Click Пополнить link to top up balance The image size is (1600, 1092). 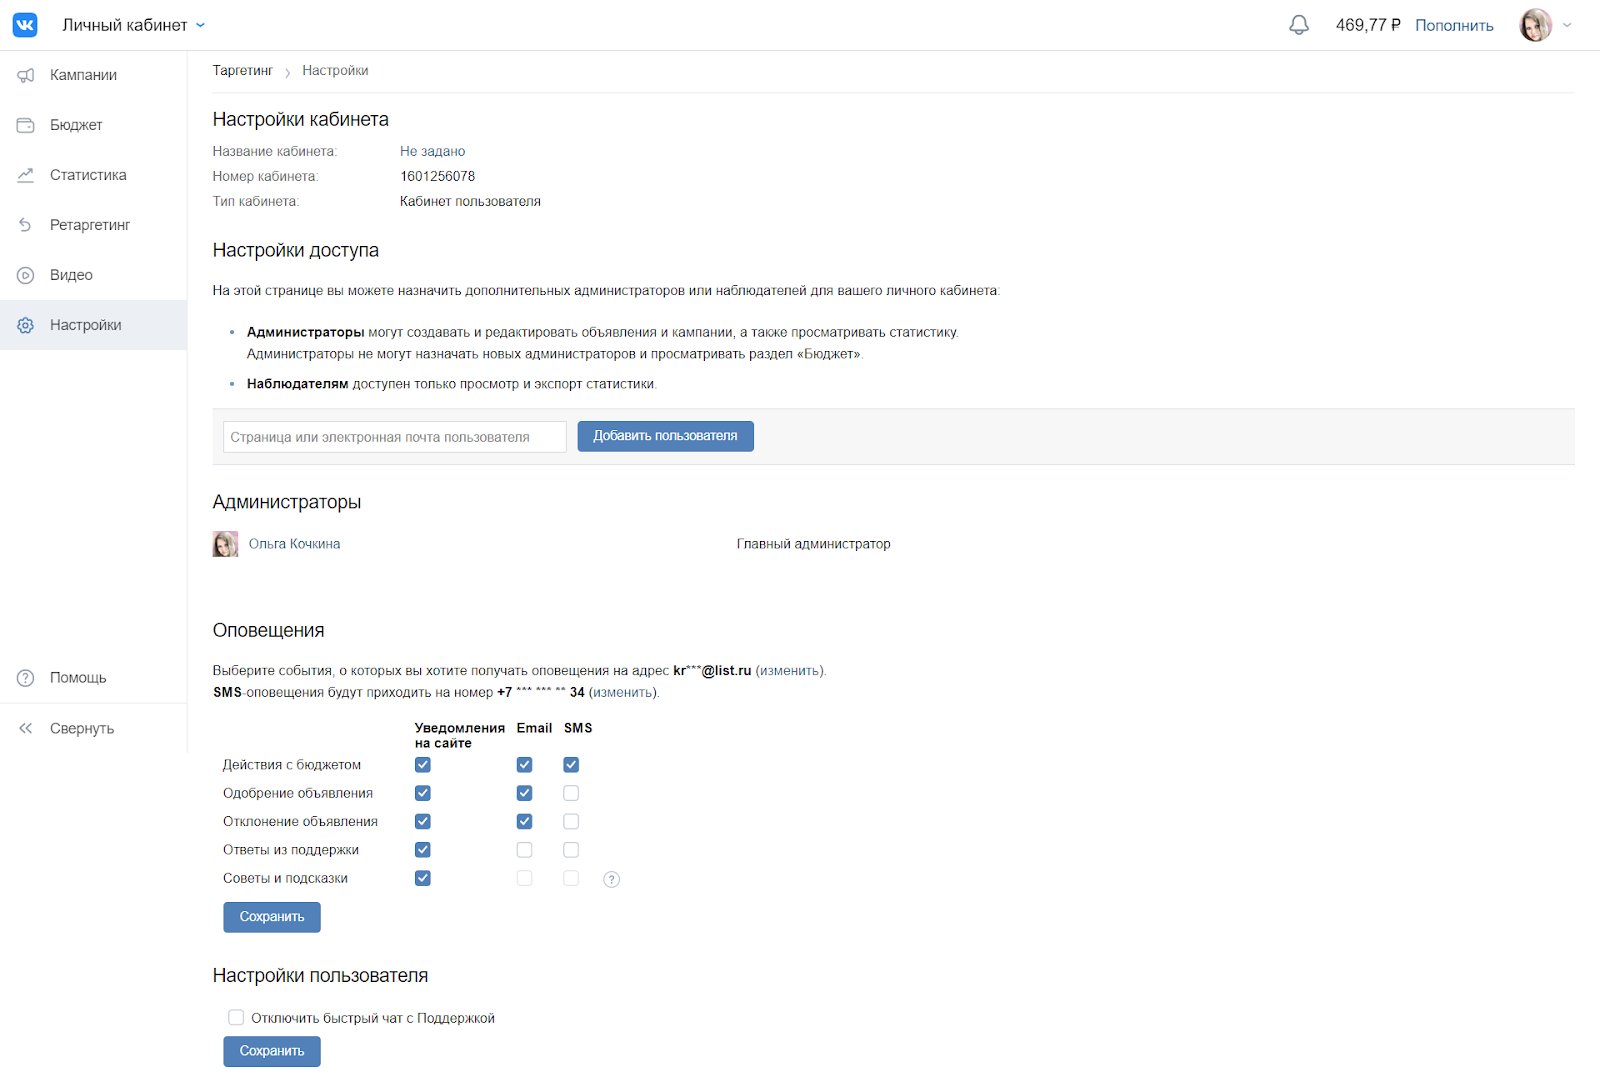[1454, 25]
